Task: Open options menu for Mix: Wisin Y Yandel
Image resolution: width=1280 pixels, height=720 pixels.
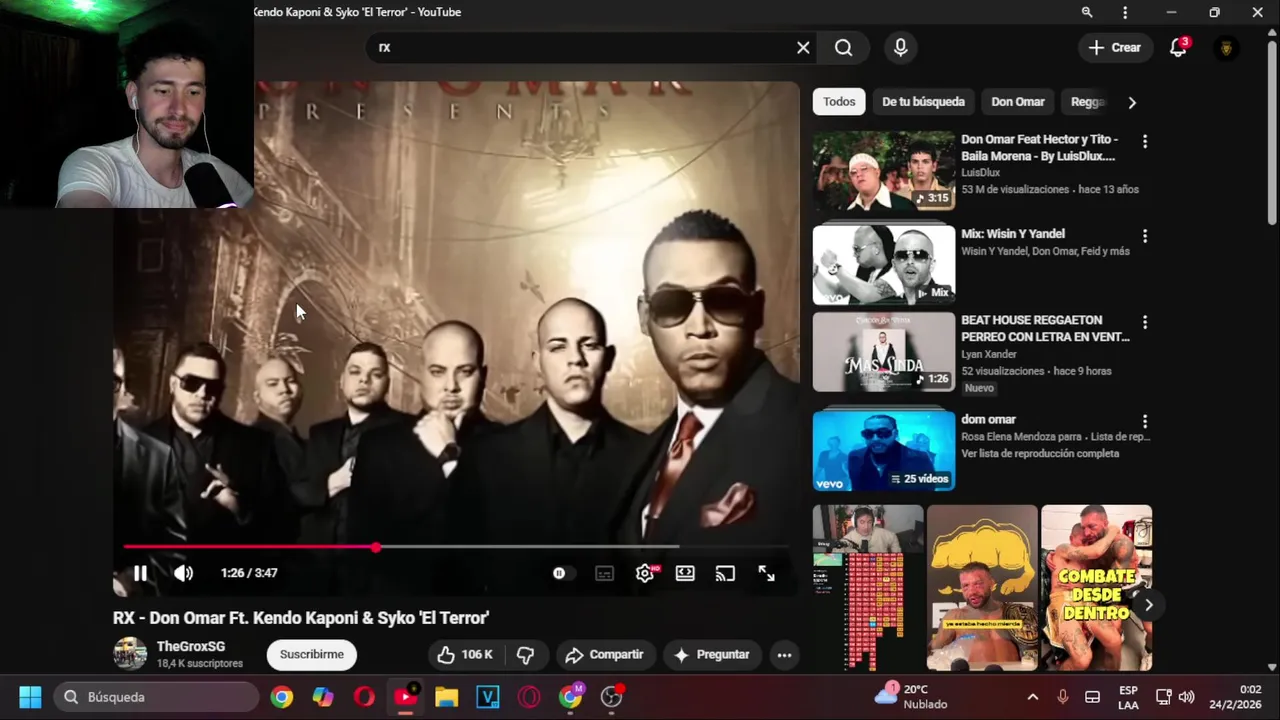Action: (x=1145, y=236)
